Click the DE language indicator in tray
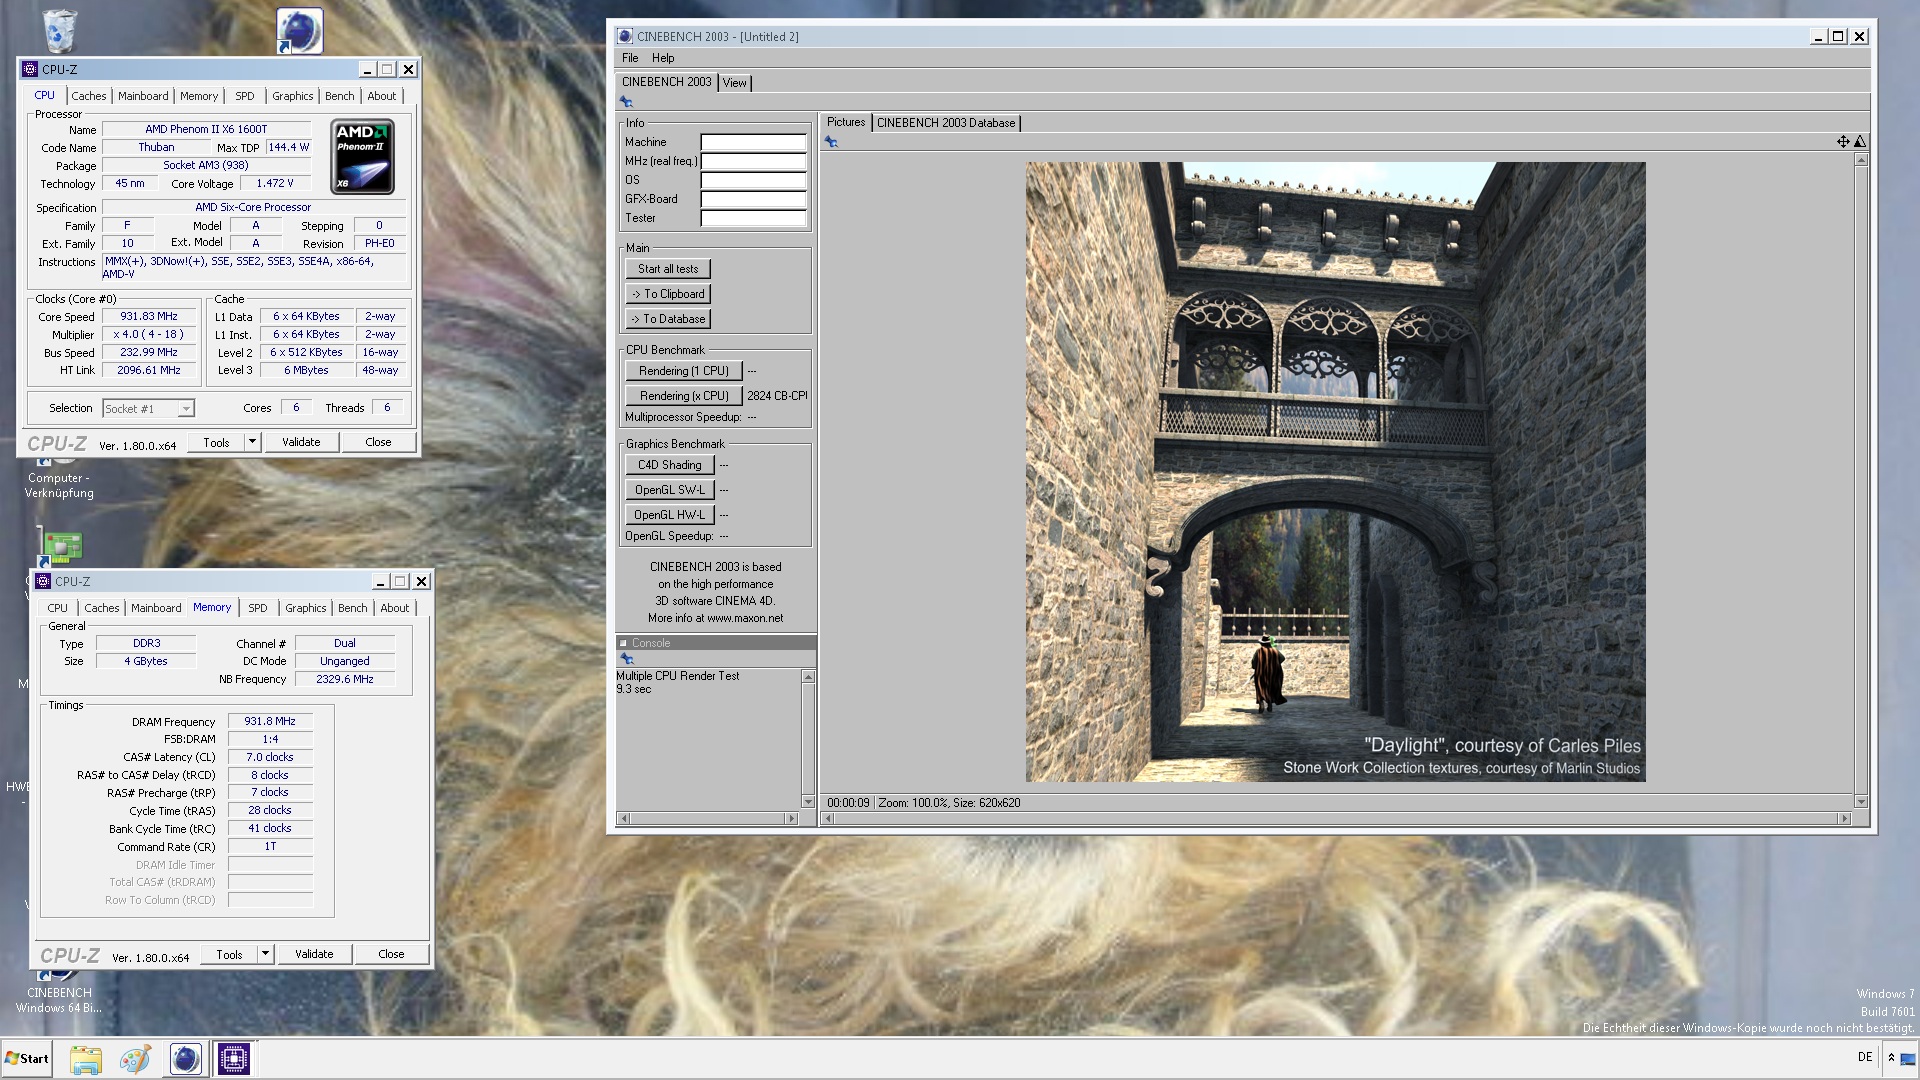The height and width of the screenshot is (1080, 1920). click(x=1864, y=1058)
